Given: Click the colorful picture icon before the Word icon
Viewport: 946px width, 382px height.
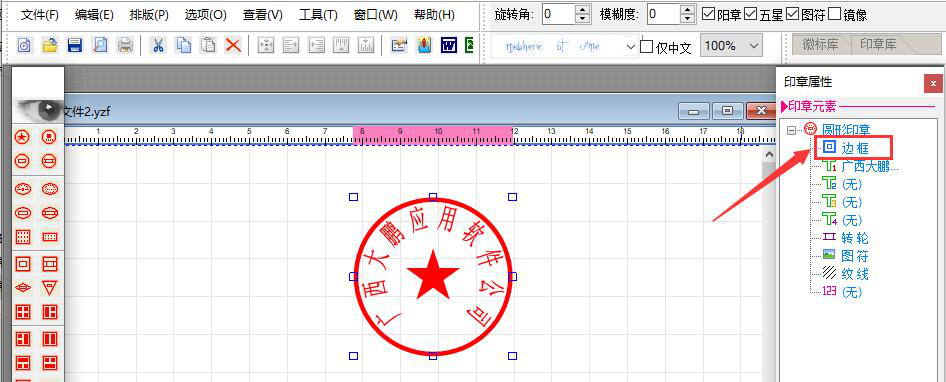Looking at the screenshot, I should click(424, 45).
